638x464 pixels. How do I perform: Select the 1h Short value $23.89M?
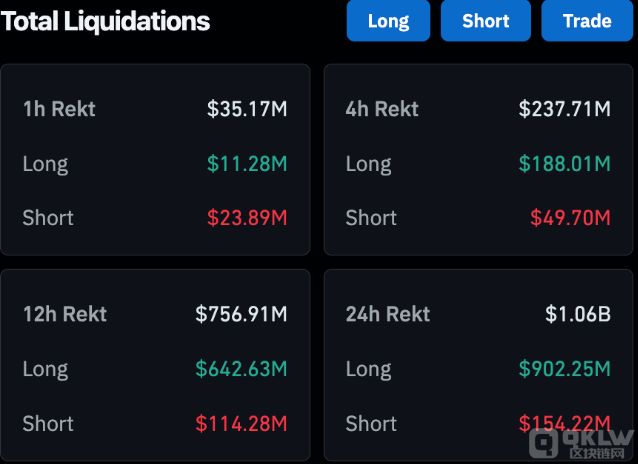(247, 218)
